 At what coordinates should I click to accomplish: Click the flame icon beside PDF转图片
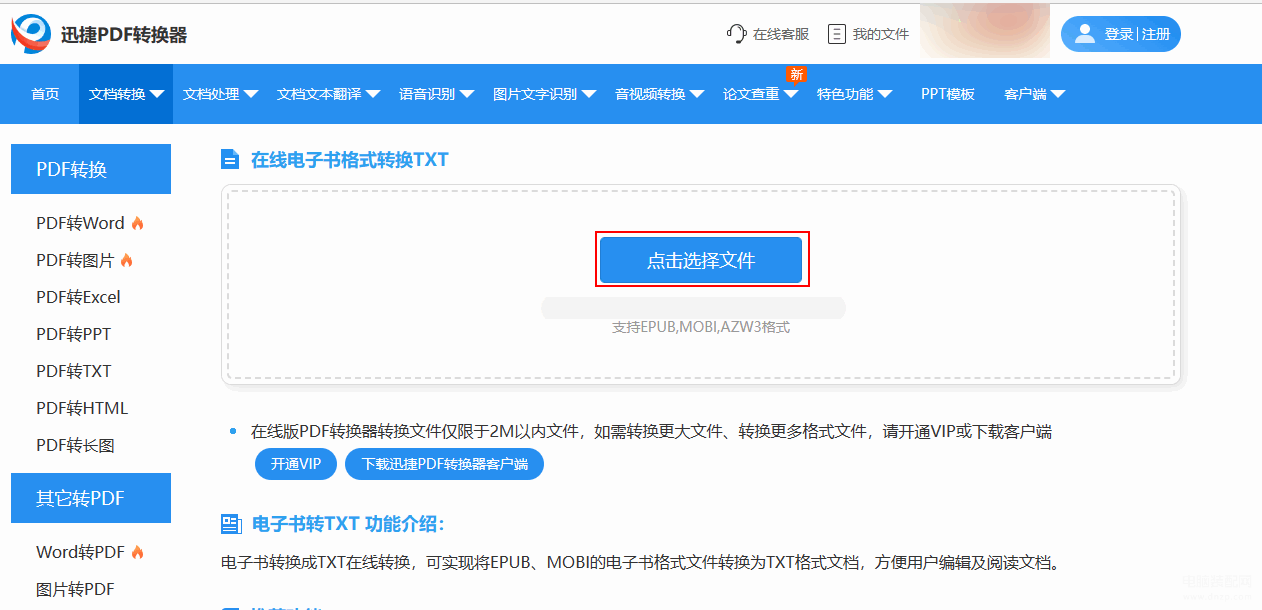pyautogui.click(x=127, y=260)
